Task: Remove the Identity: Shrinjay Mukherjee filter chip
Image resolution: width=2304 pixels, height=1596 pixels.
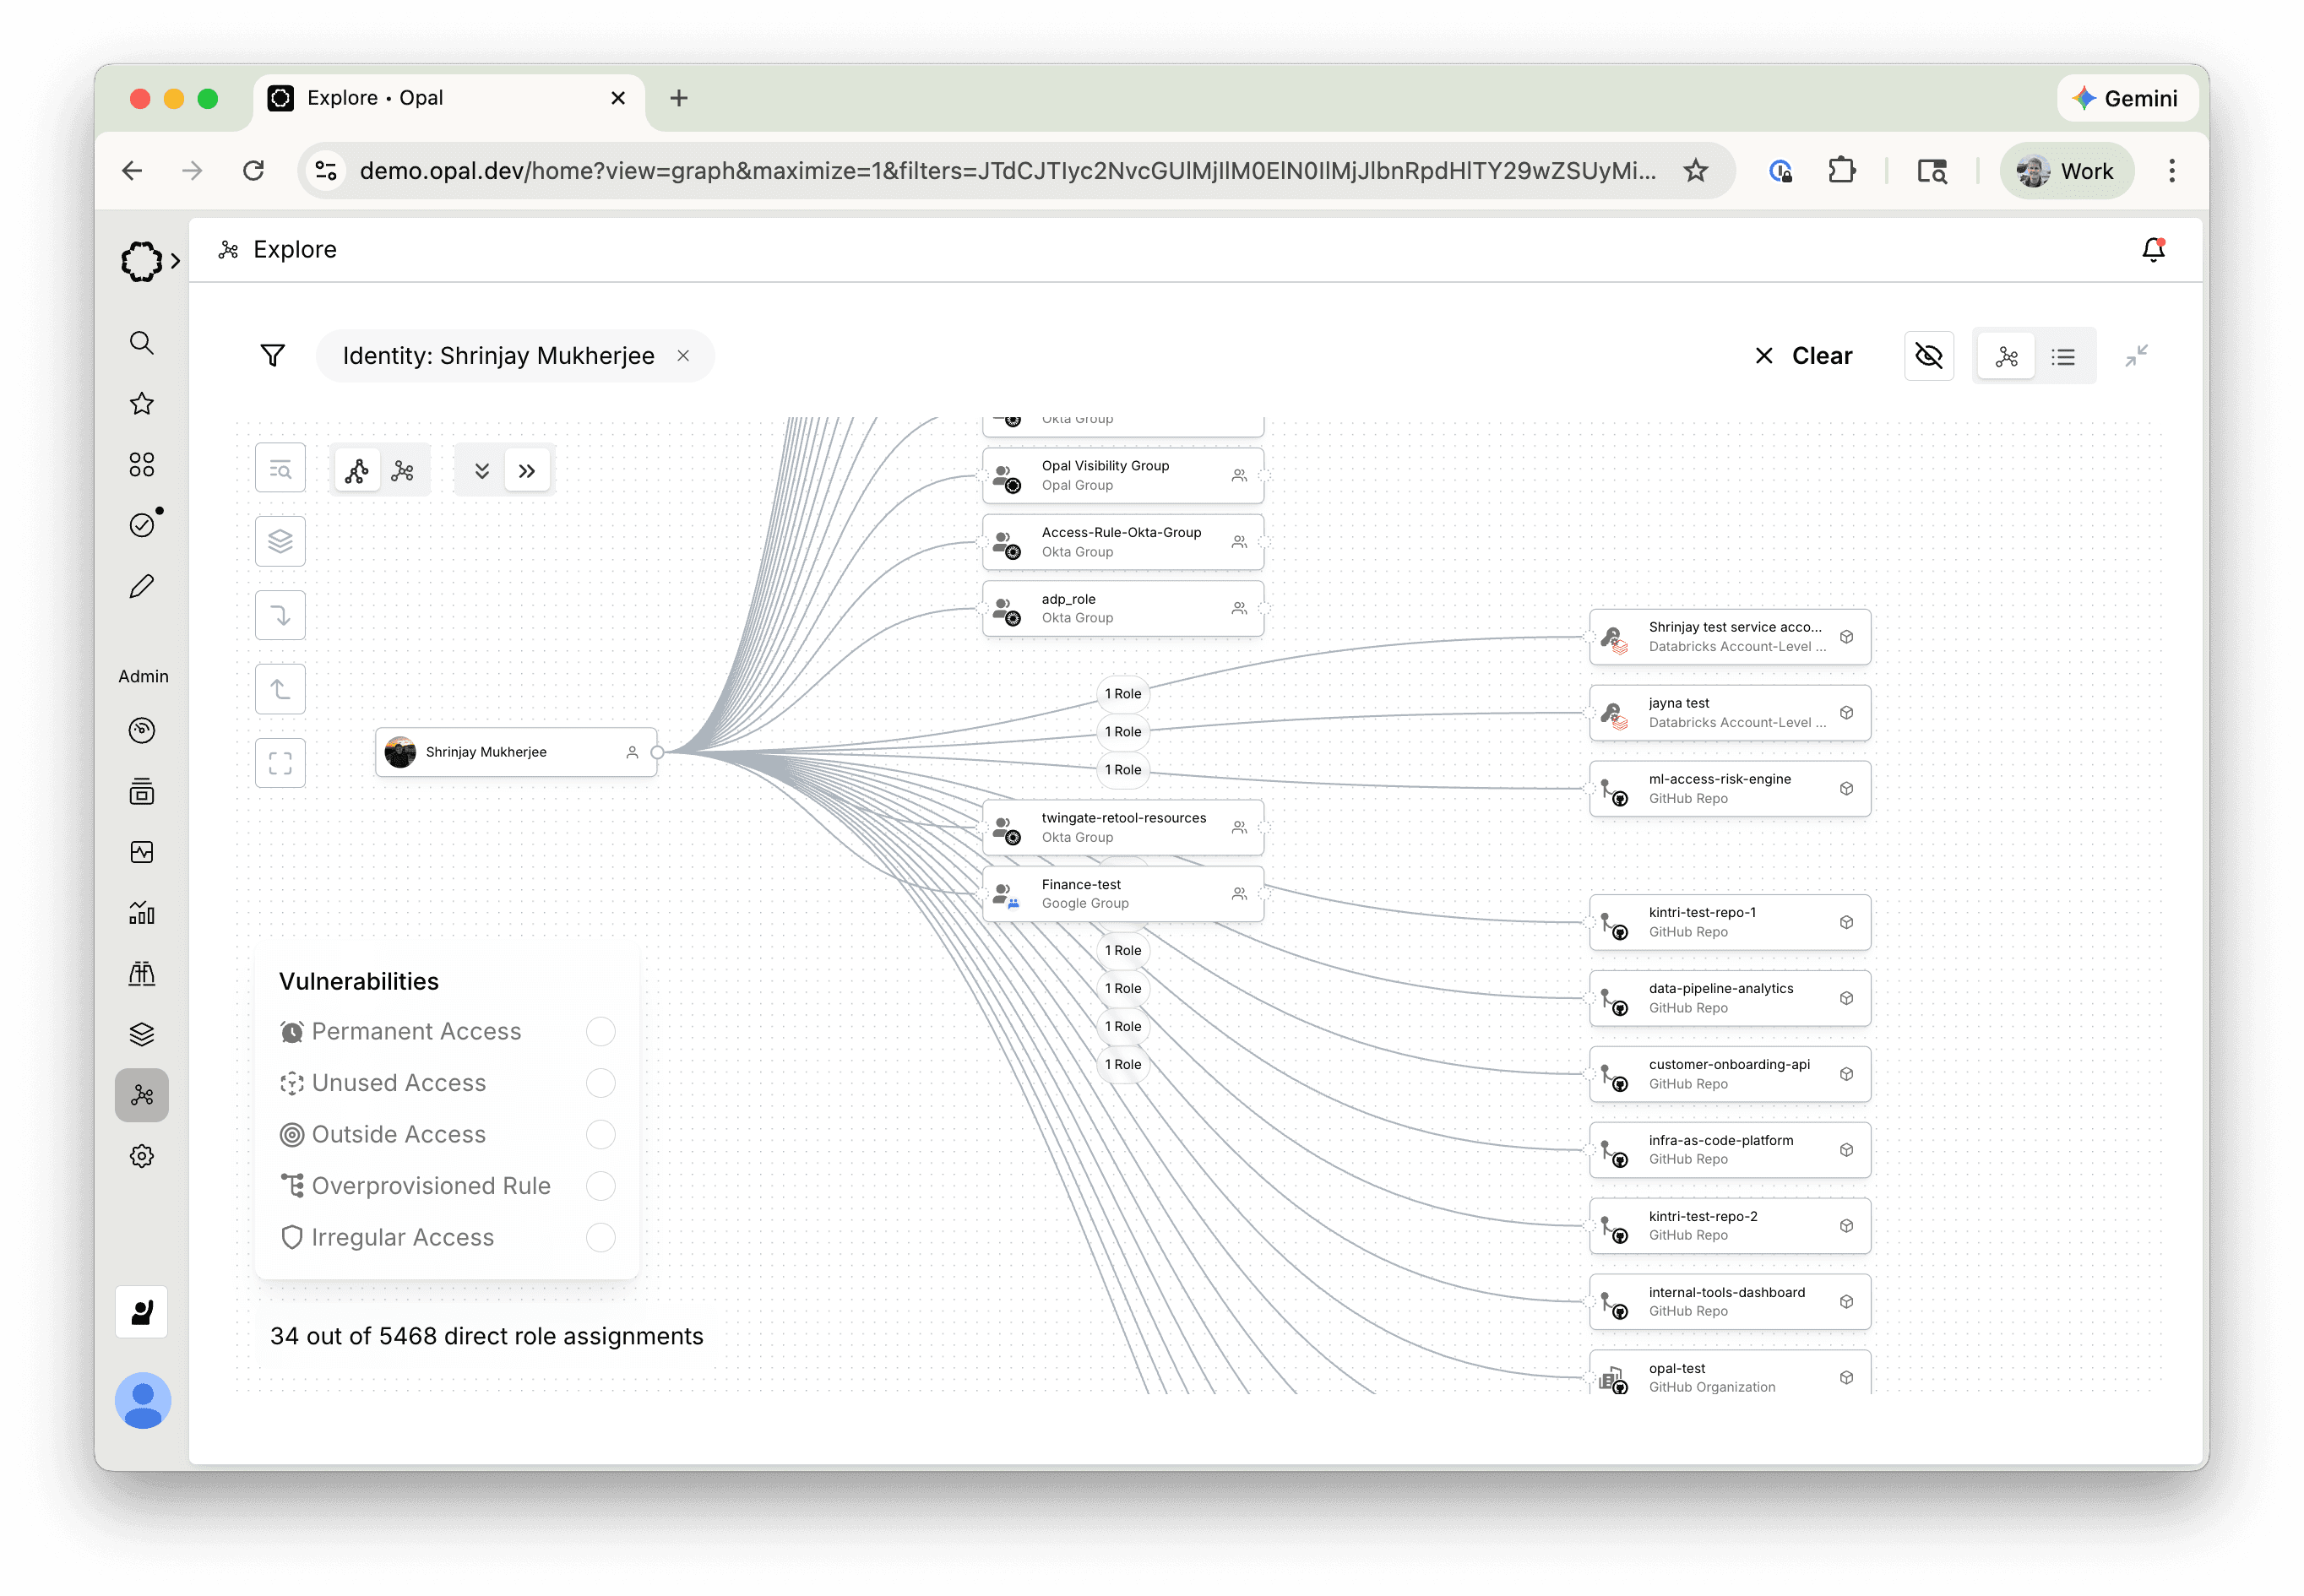Action: pyautogui.click(x=683, y=356)
